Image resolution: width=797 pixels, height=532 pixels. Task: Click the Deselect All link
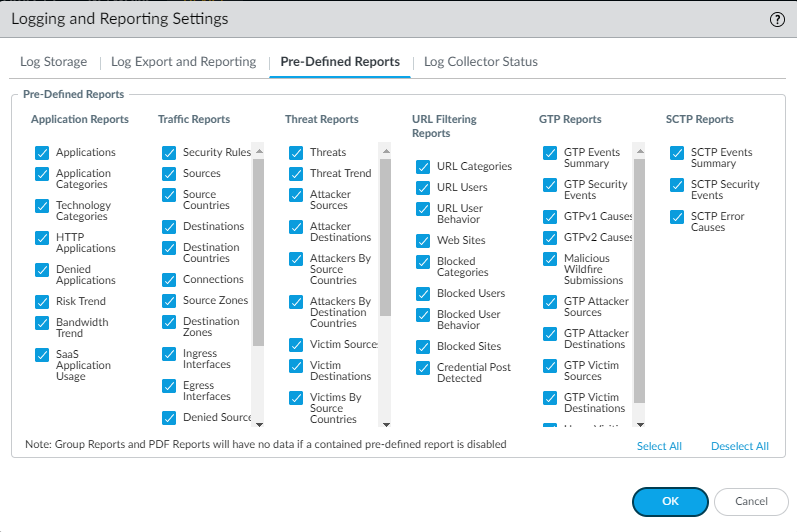coord(740,446)
